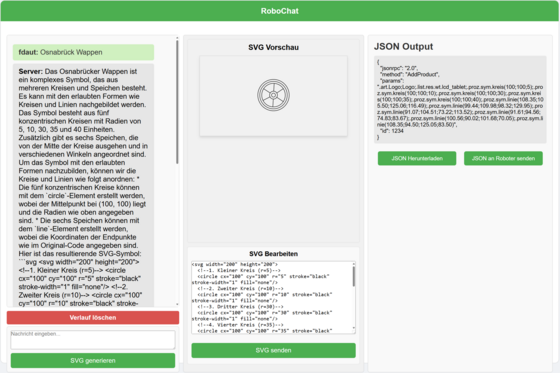Download the JSON with JSON Herunterladen
The height and width of the screenshot is (373, 560).
point(417,158)
